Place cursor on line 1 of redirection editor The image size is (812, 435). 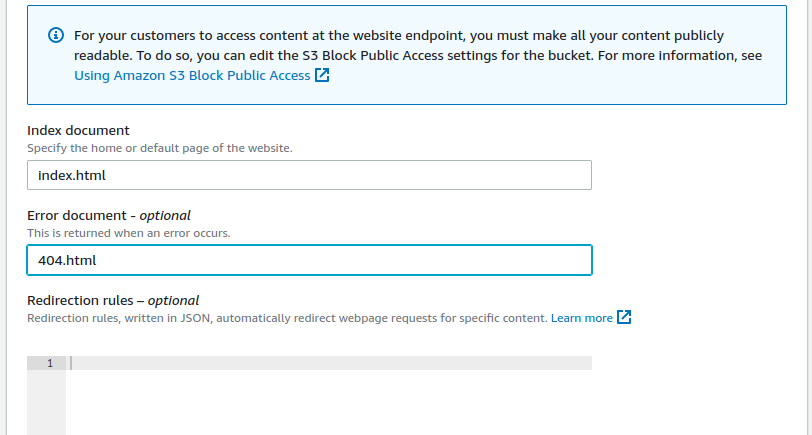click(329, 363)
